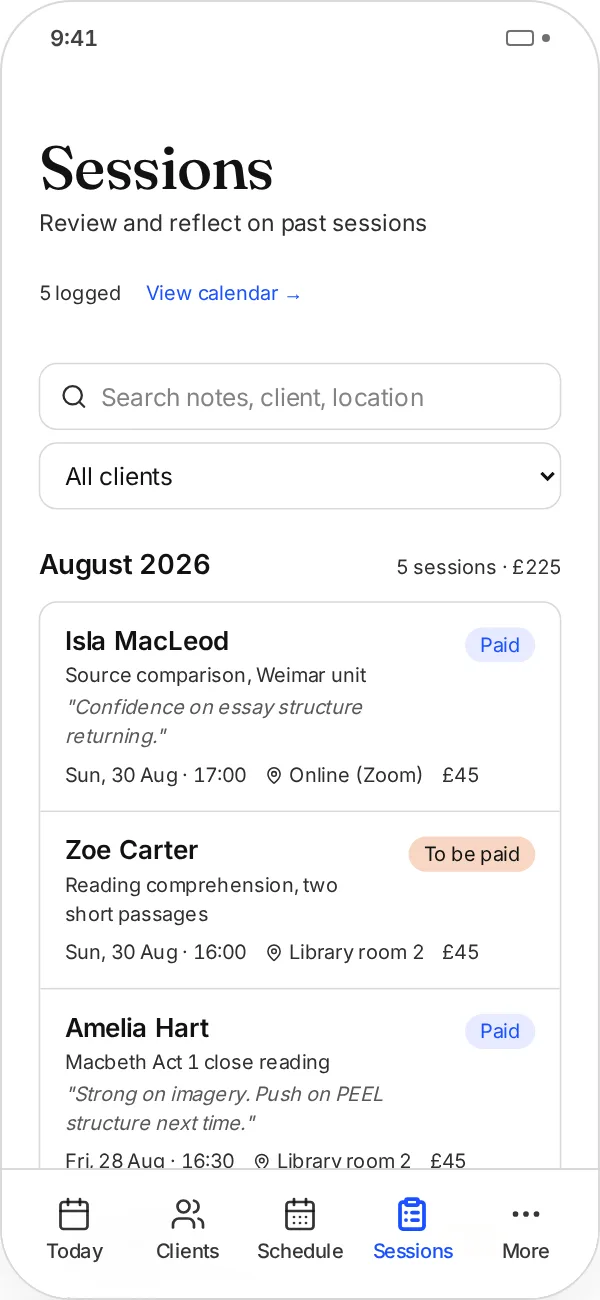The height and width of the screenshot is (1300, 600).
Task: Click the search magnifier icon
Action: [x=74, y=397]
